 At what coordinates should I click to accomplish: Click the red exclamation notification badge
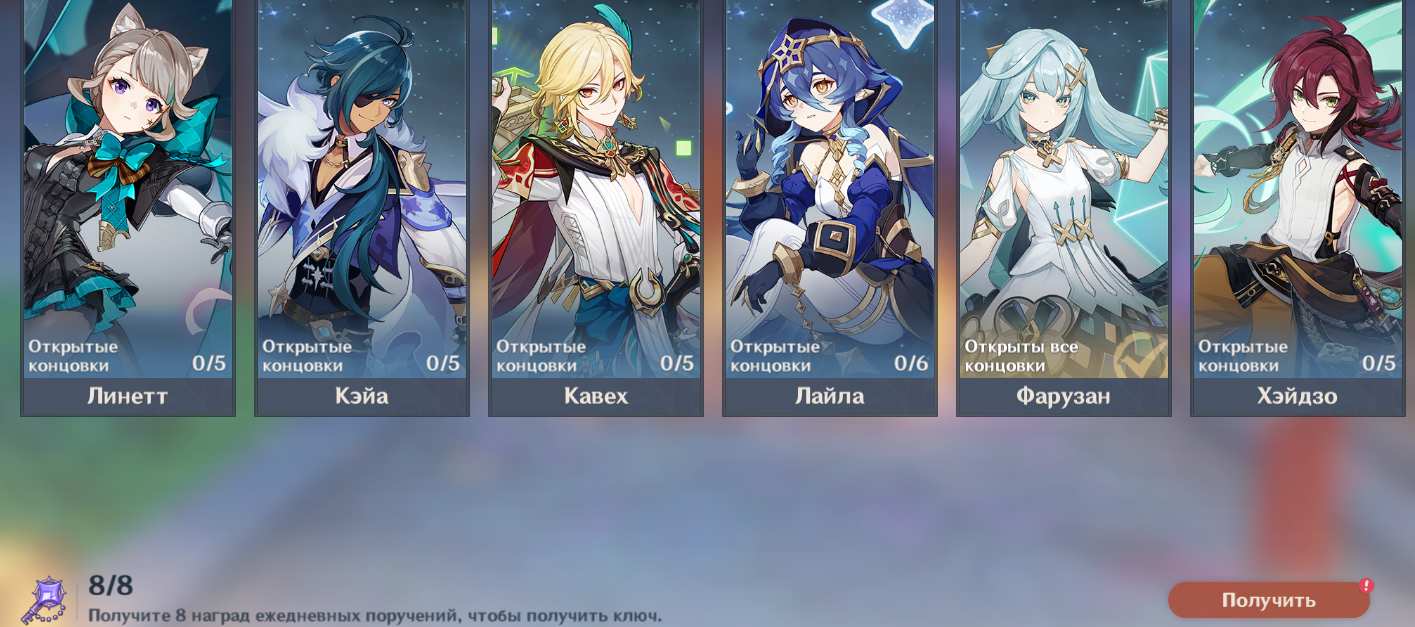[x=1366, y=585]
